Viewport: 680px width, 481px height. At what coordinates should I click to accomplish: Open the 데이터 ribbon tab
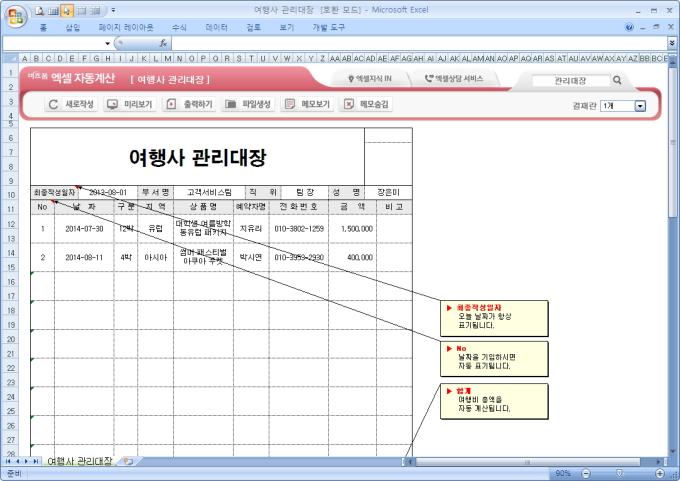point(216,27)
